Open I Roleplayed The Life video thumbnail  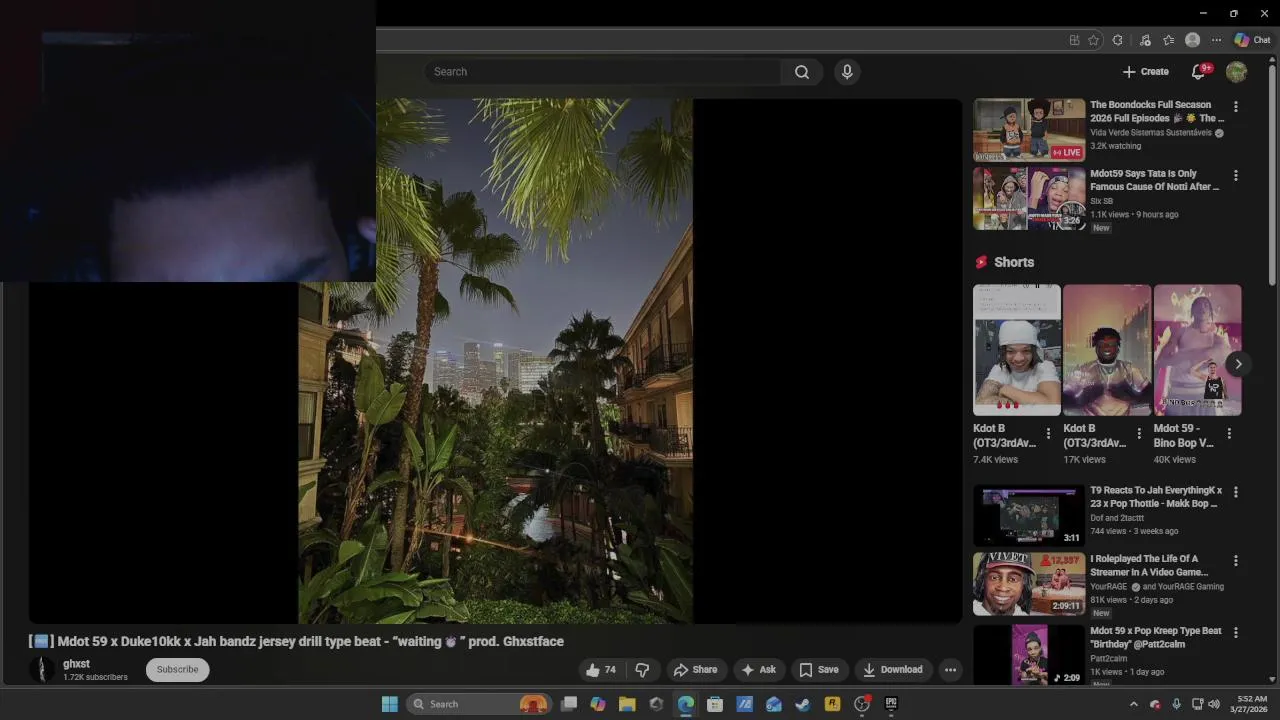click(1029, 584)
